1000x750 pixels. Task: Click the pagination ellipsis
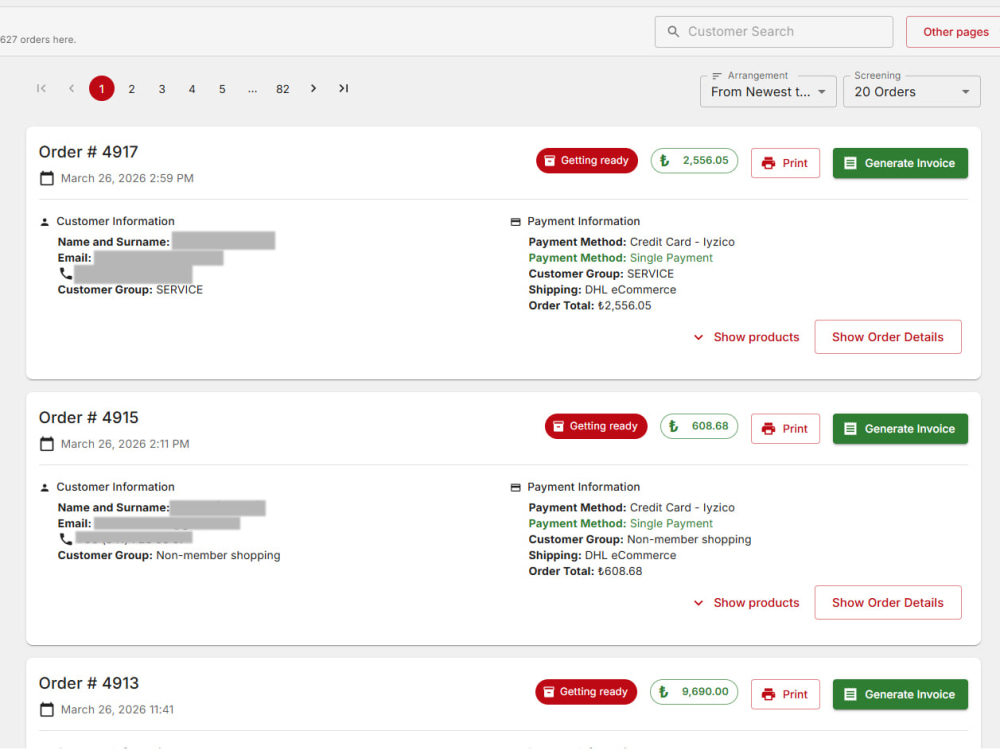[253, 89]
